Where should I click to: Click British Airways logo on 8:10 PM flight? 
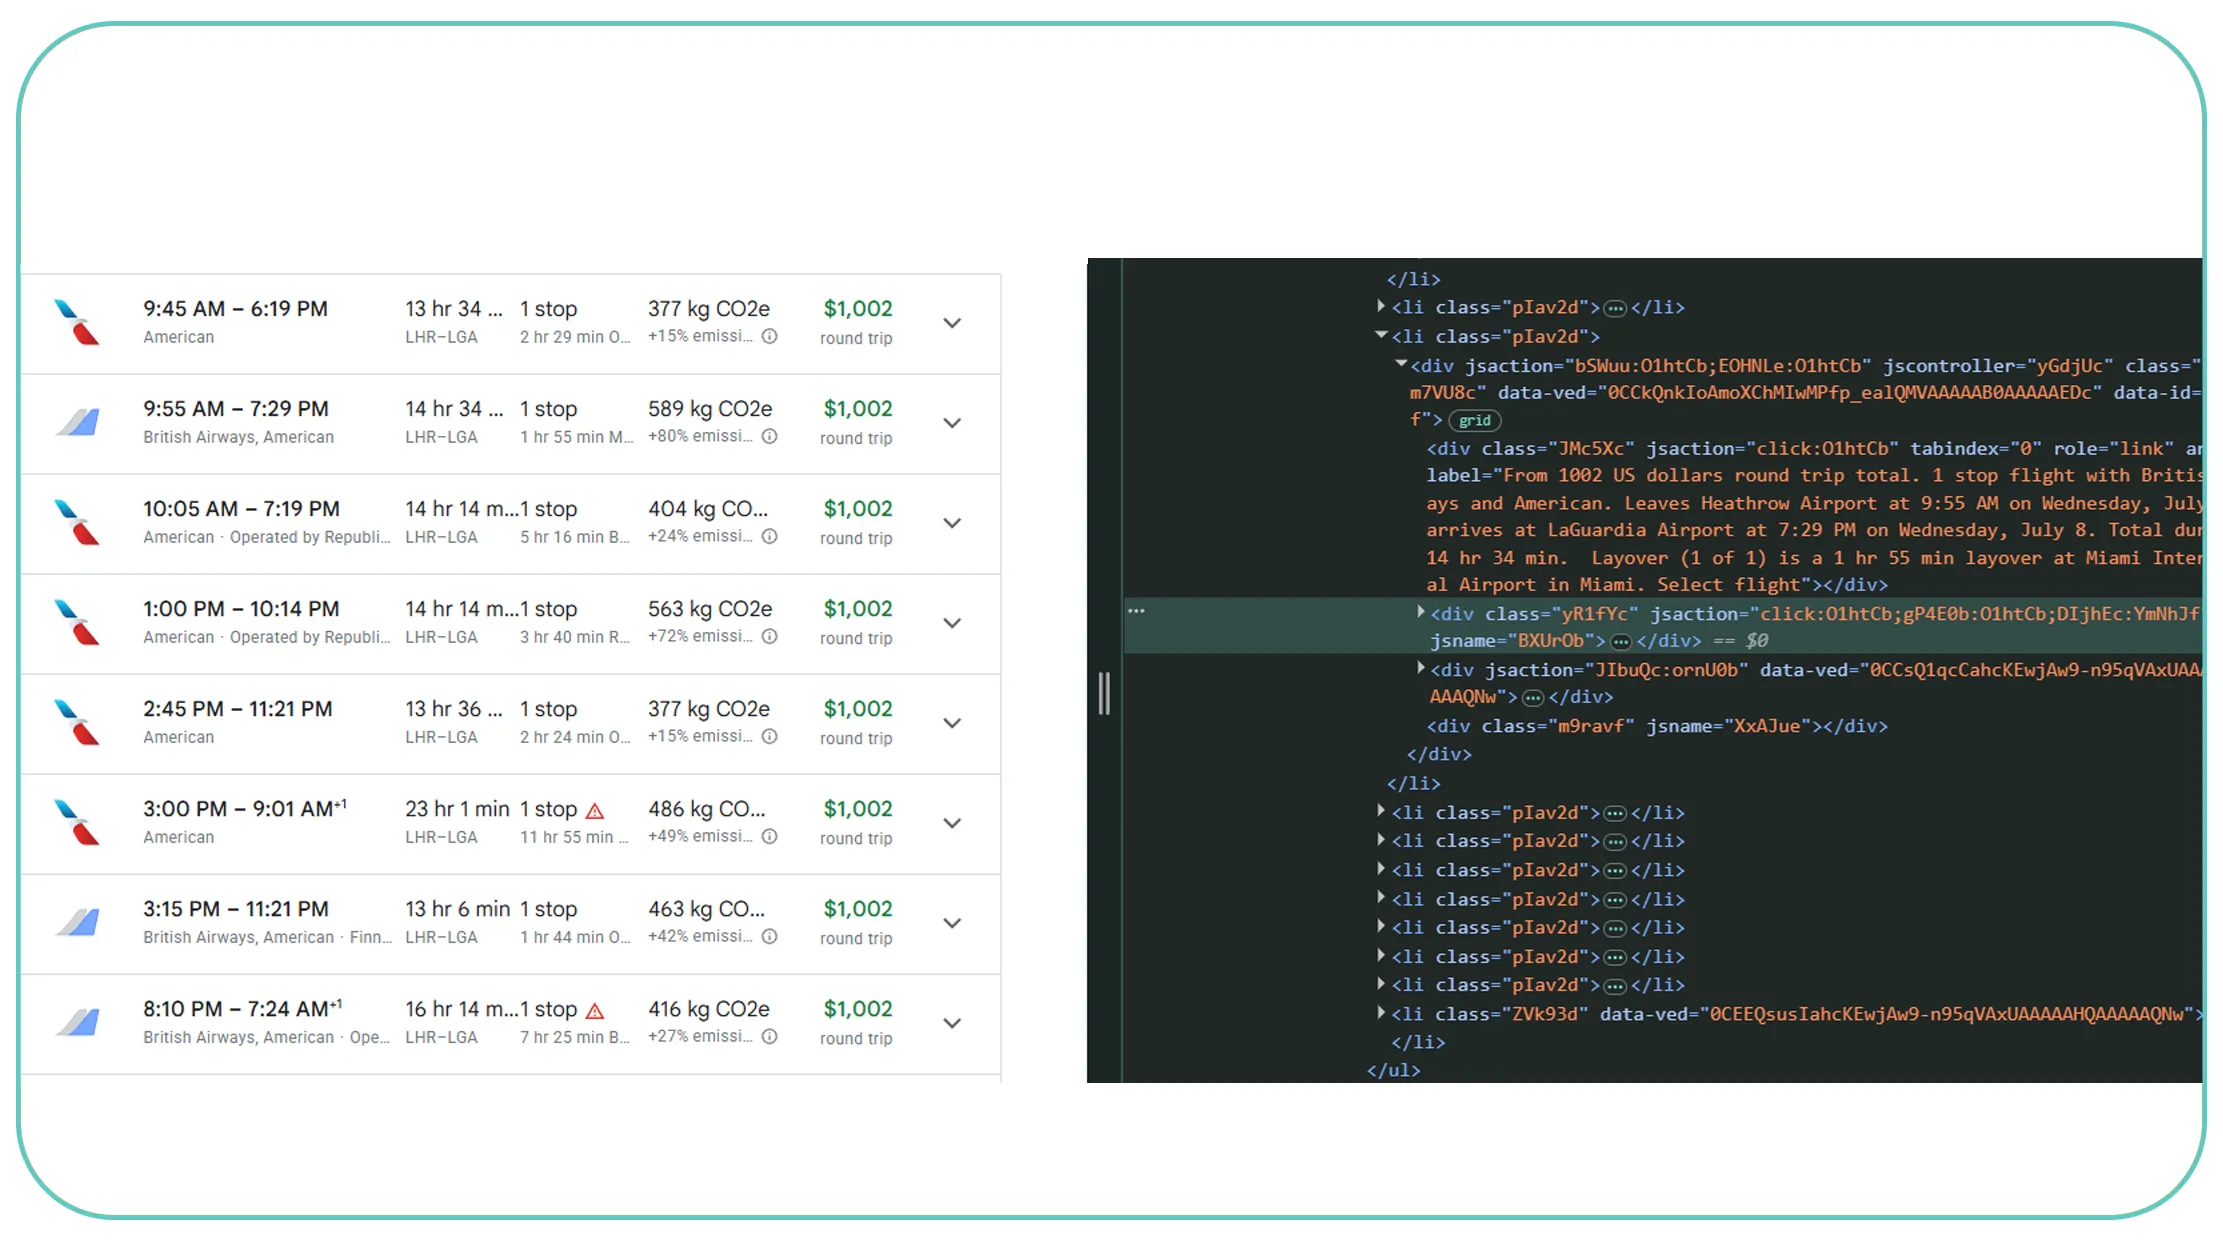[x=77, y=1022]
